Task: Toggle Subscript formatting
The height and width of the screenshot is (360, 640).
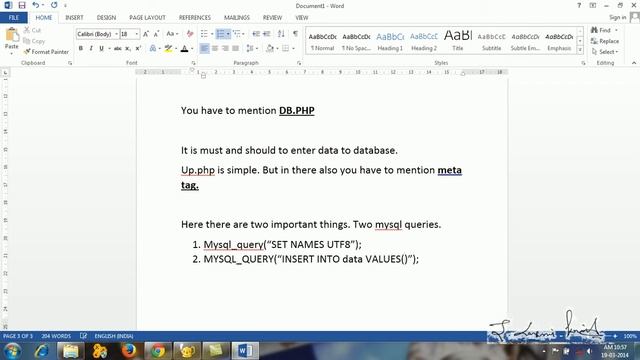Action: tap(128, 49)
